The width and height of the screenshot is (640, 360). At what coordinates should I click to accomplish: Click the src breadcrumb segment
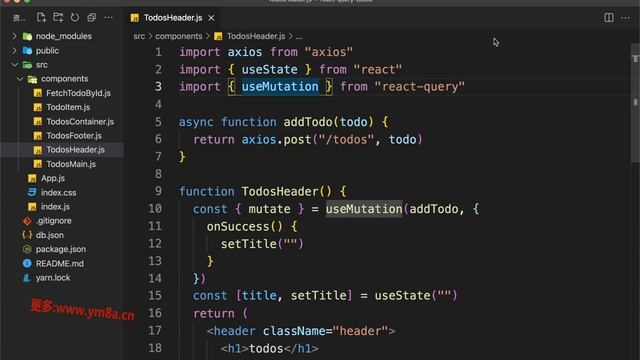[139, 36]
